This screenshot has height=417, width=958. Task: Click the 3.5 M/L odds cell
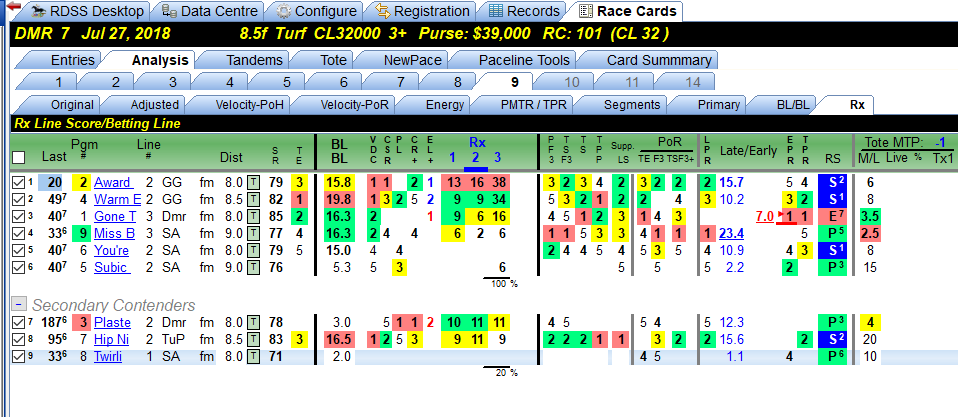click(x=870, y=216)
